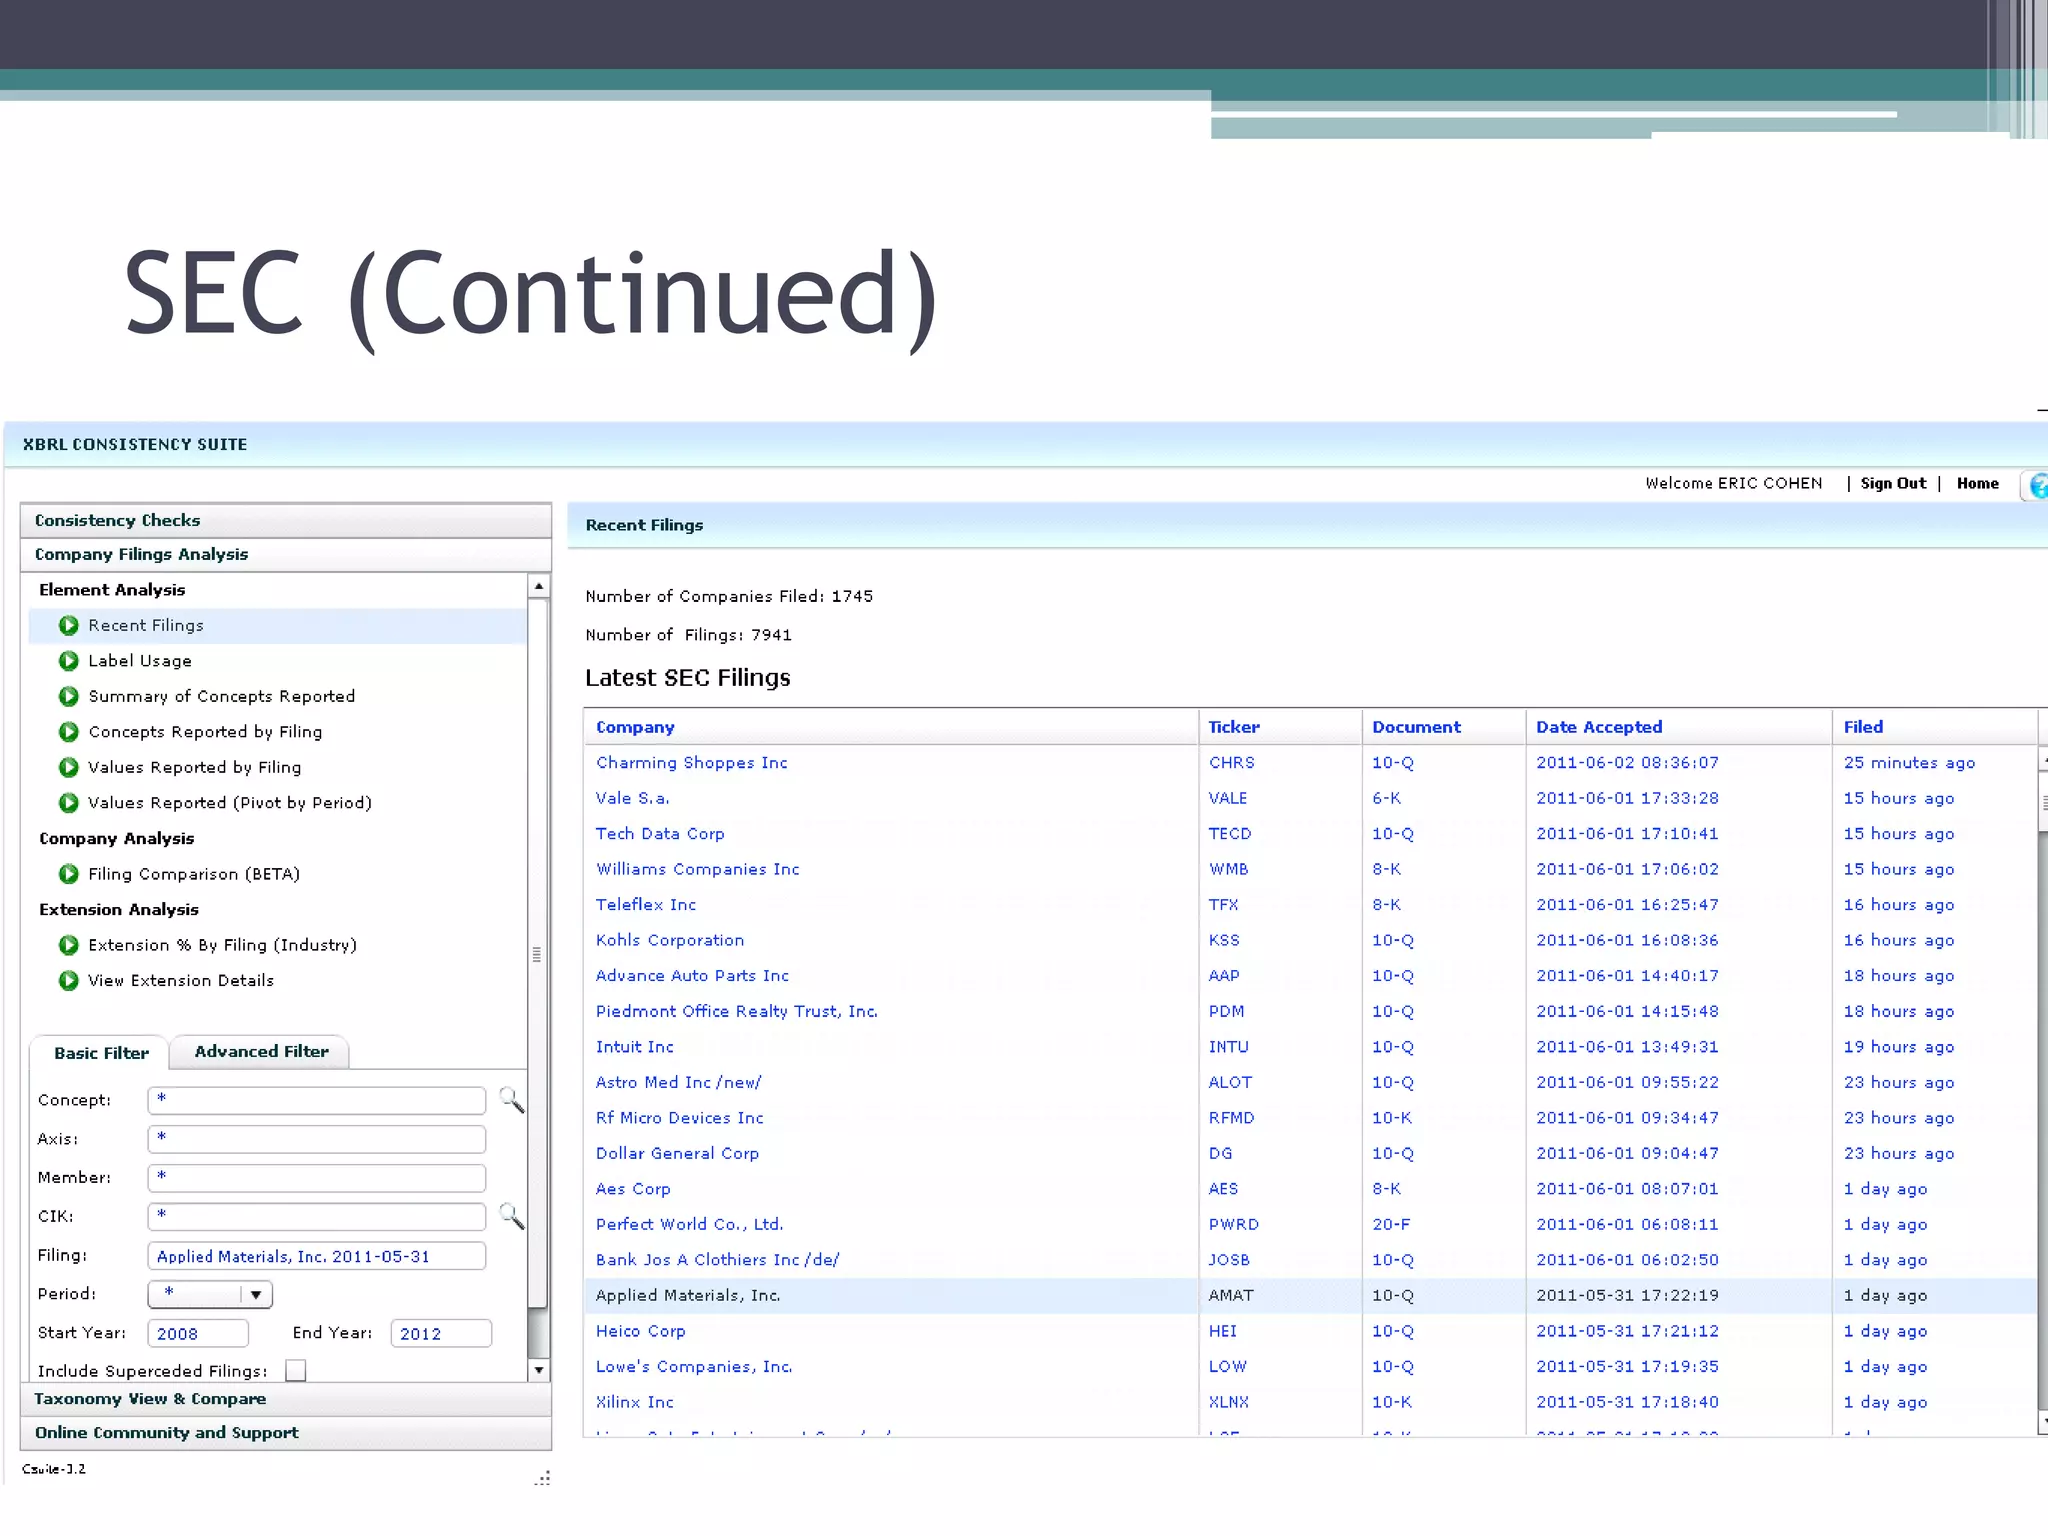This screenshot has height=1536, width=2048.
Task: Select the Basic Filter tab
Action: (x=101, y=1053)
